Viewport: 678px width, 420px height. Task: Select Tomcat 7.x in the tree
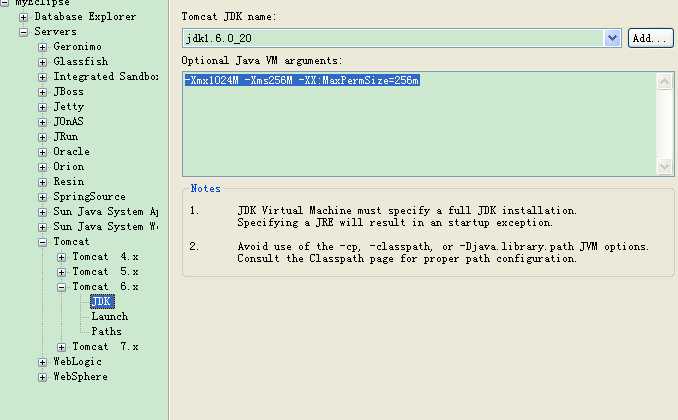coord(106,346)
